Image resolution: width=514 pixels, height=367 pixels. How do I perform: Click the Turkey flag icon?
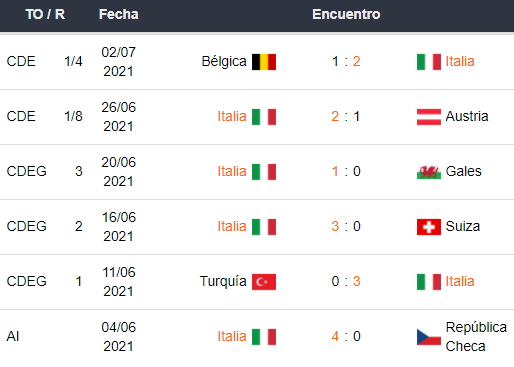coord(264,282)
